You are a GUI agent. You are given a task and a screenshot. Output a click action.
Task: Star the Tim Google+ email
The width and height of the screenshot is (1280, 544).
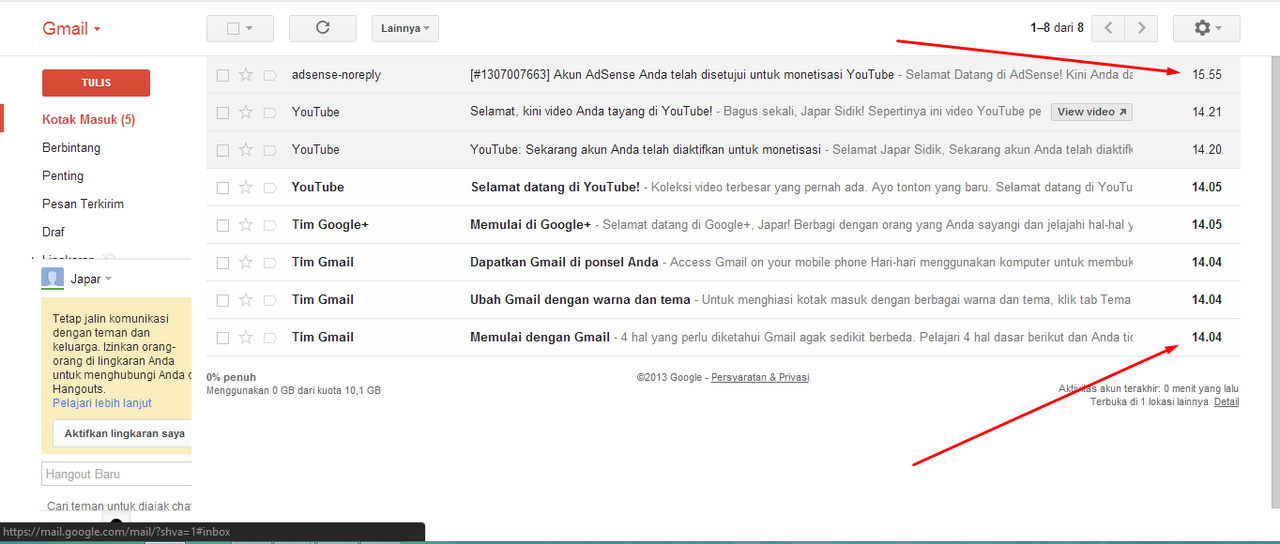pyautogui.click(x=246, y=225)
